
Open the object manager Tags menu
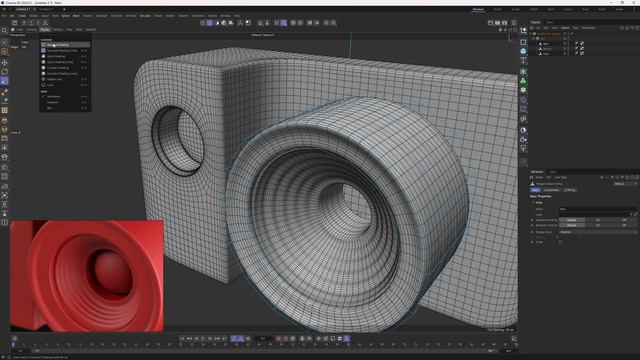pyautogui.click(x=575, y=28)
